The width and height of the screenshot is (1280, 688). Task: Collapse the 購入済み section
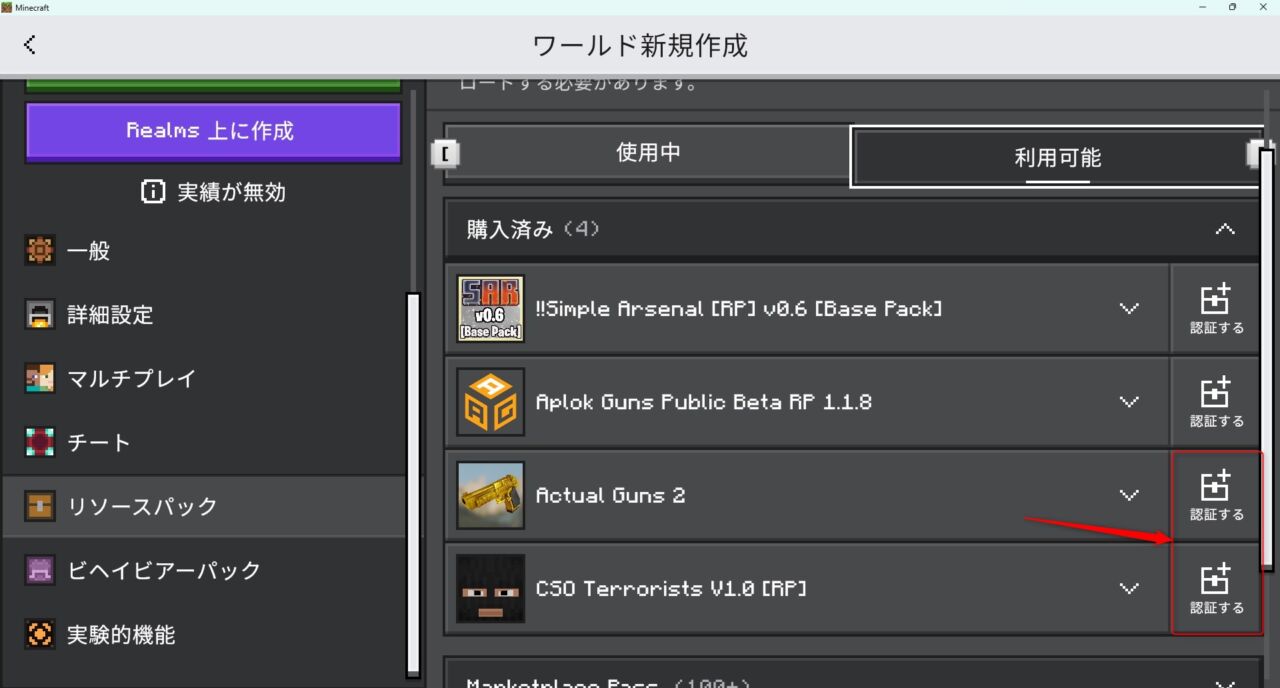click(x=1224, y=228)
